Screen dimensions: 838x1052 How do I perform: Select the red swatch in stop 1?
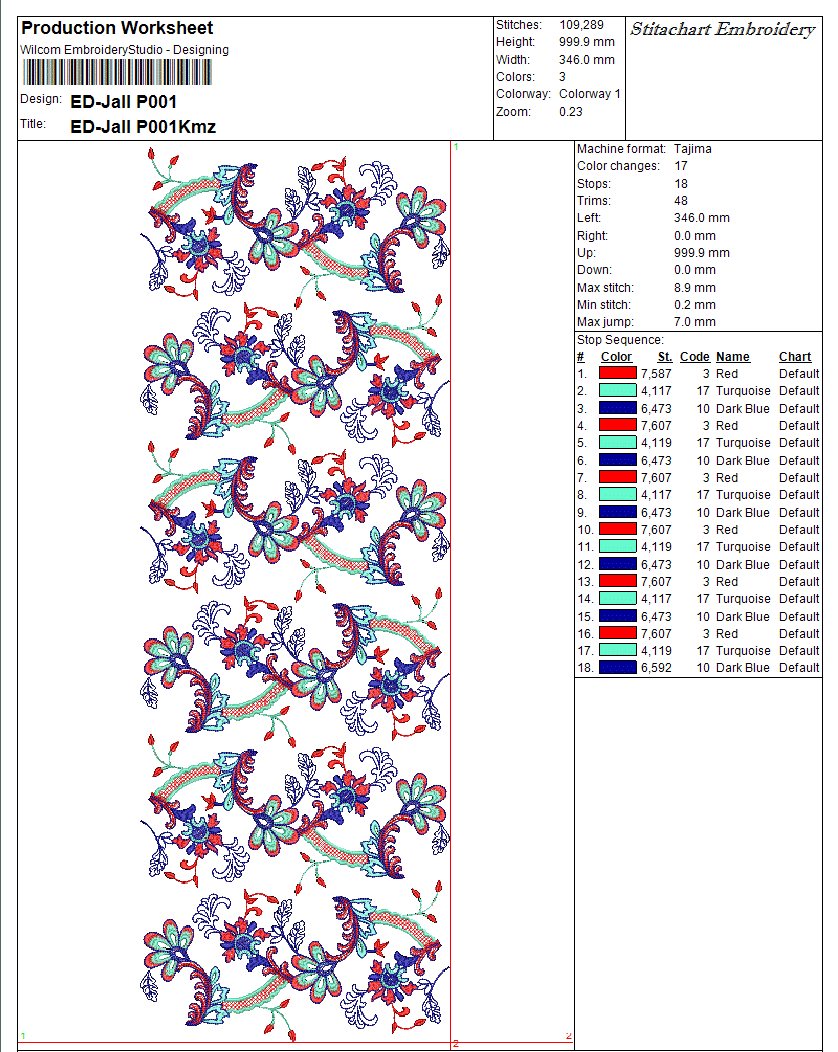pyautogui.click(x=617, y=374)
